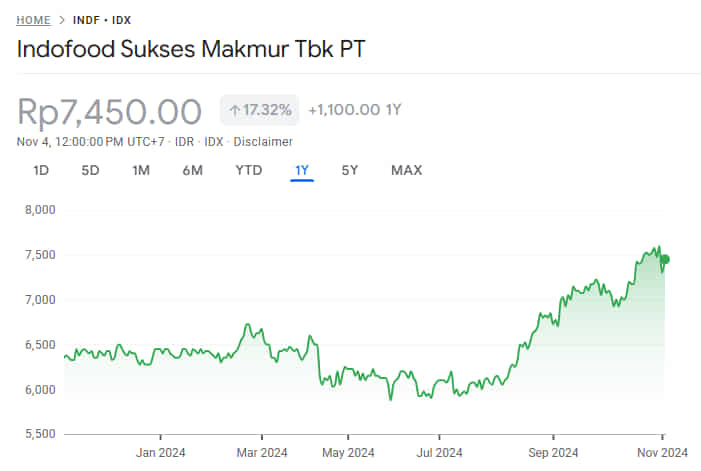This screenshot has width=701, height=471.
Task: Click the Sep 2024 label on the x-axis
Action: click(554, 452)
